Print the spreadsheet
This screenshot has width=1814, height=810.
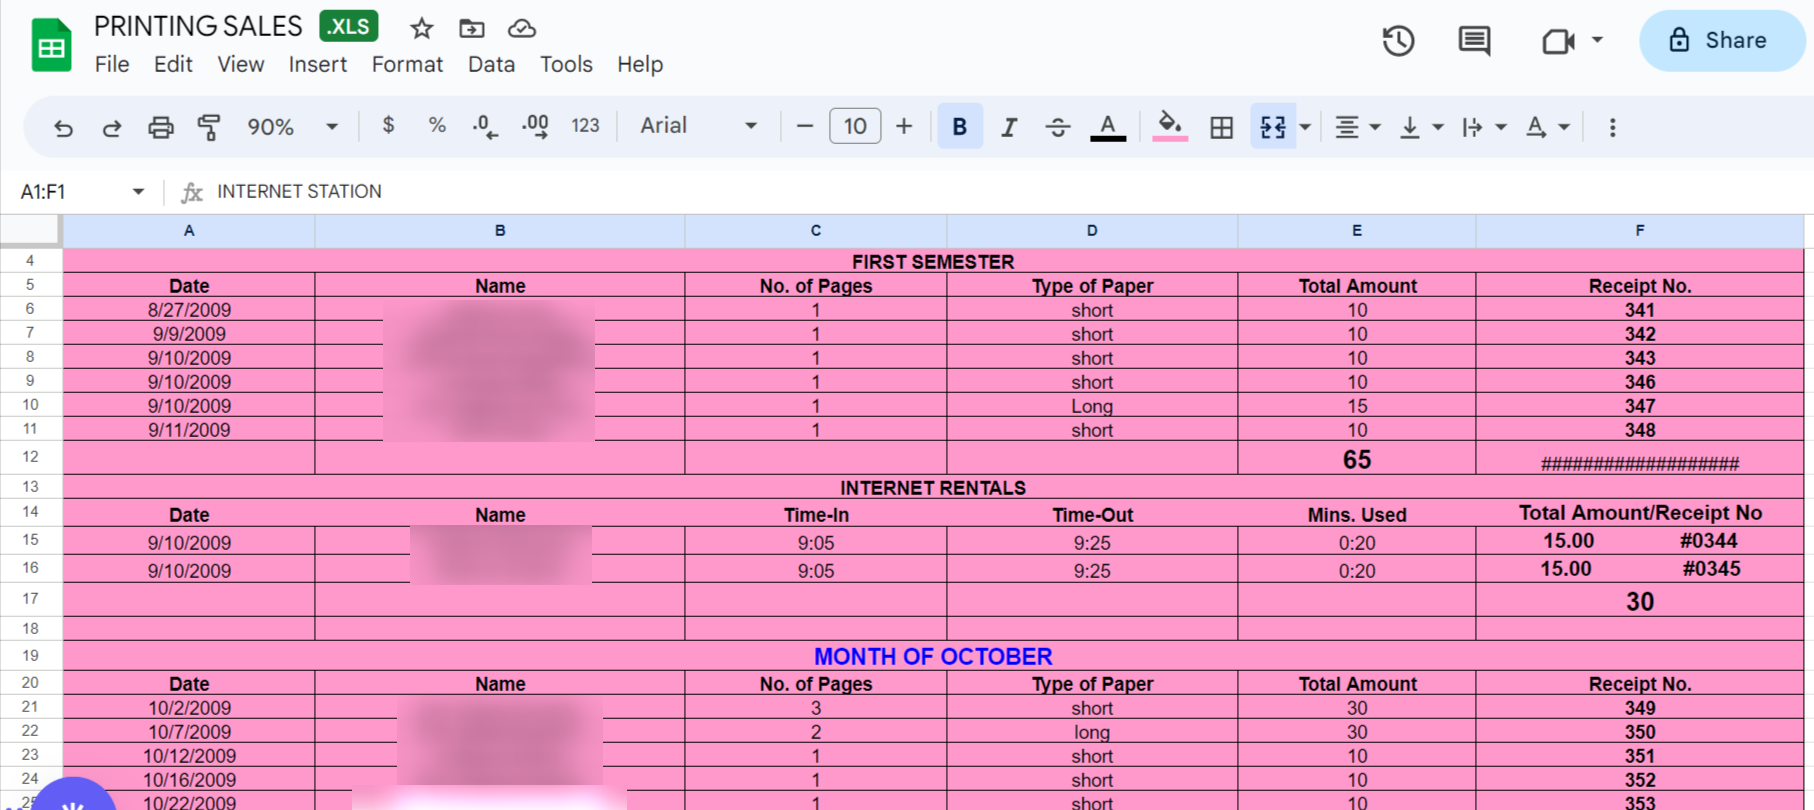click(161, 127)
